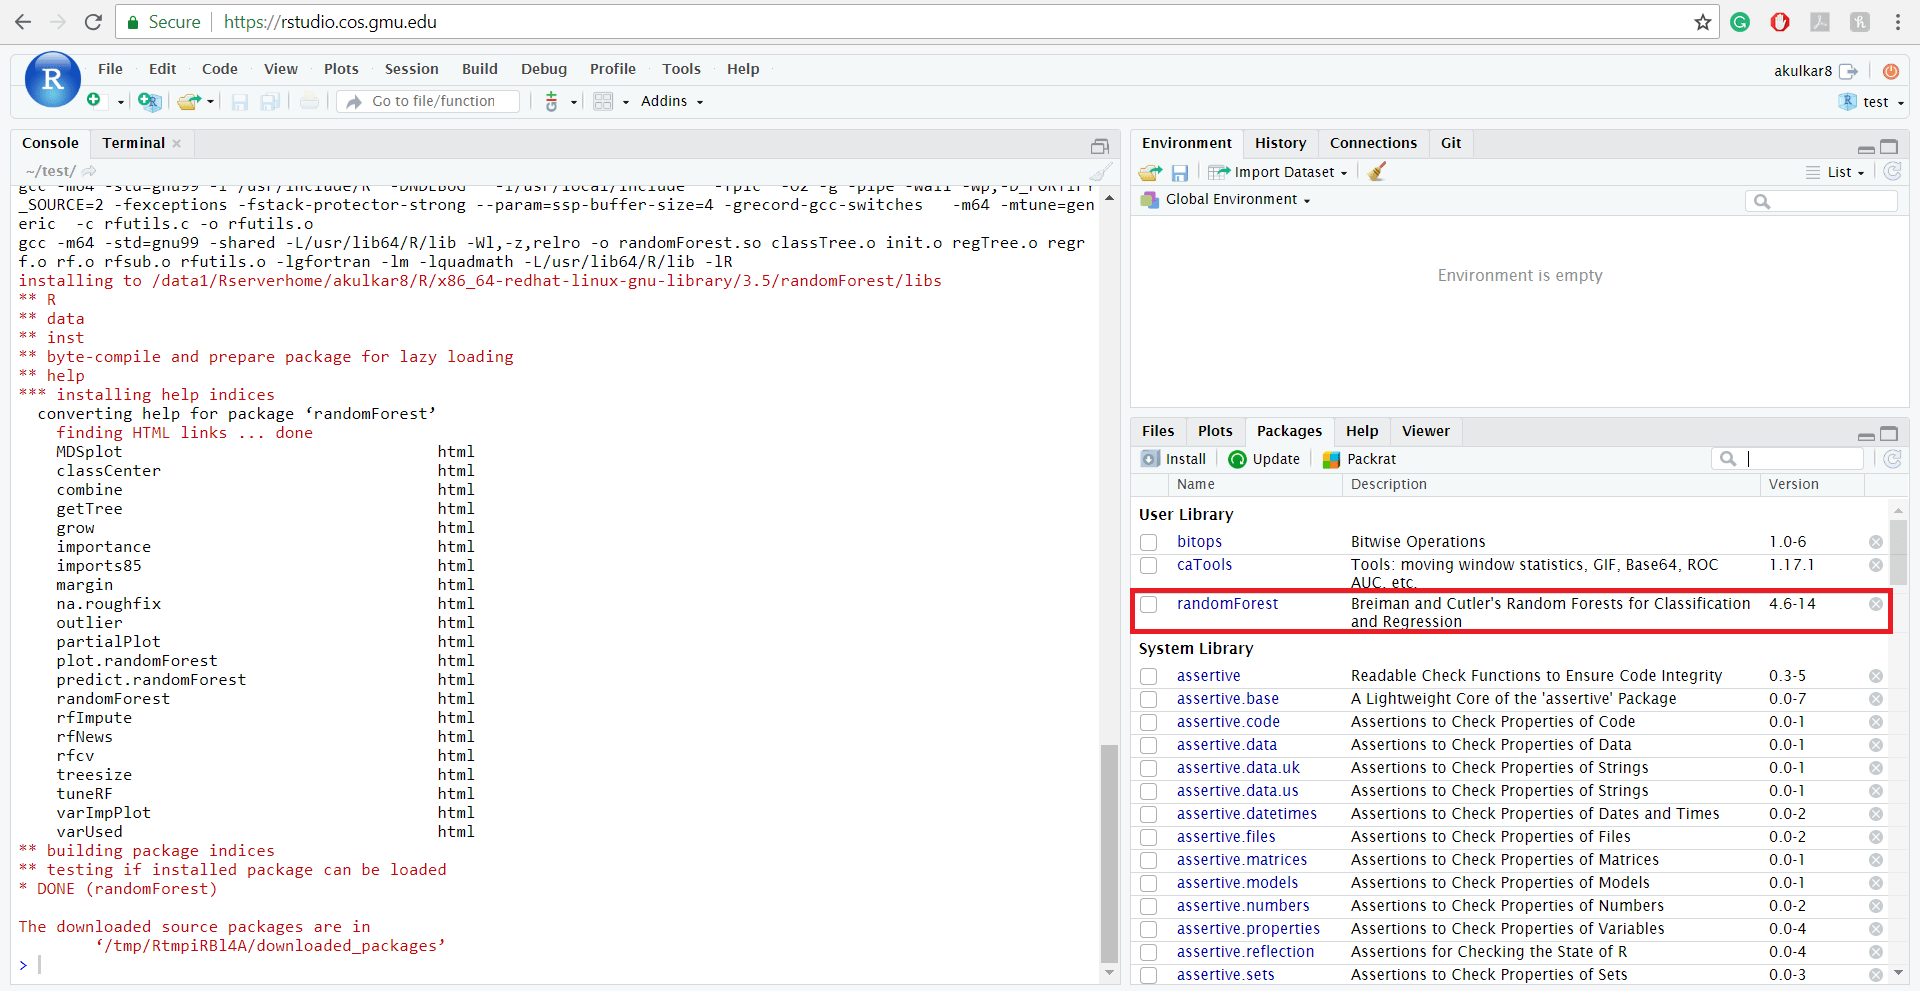Screen dimensions: 1920x991
Task: Refresh the package list in Packages pane
Action: point(1892,459)
